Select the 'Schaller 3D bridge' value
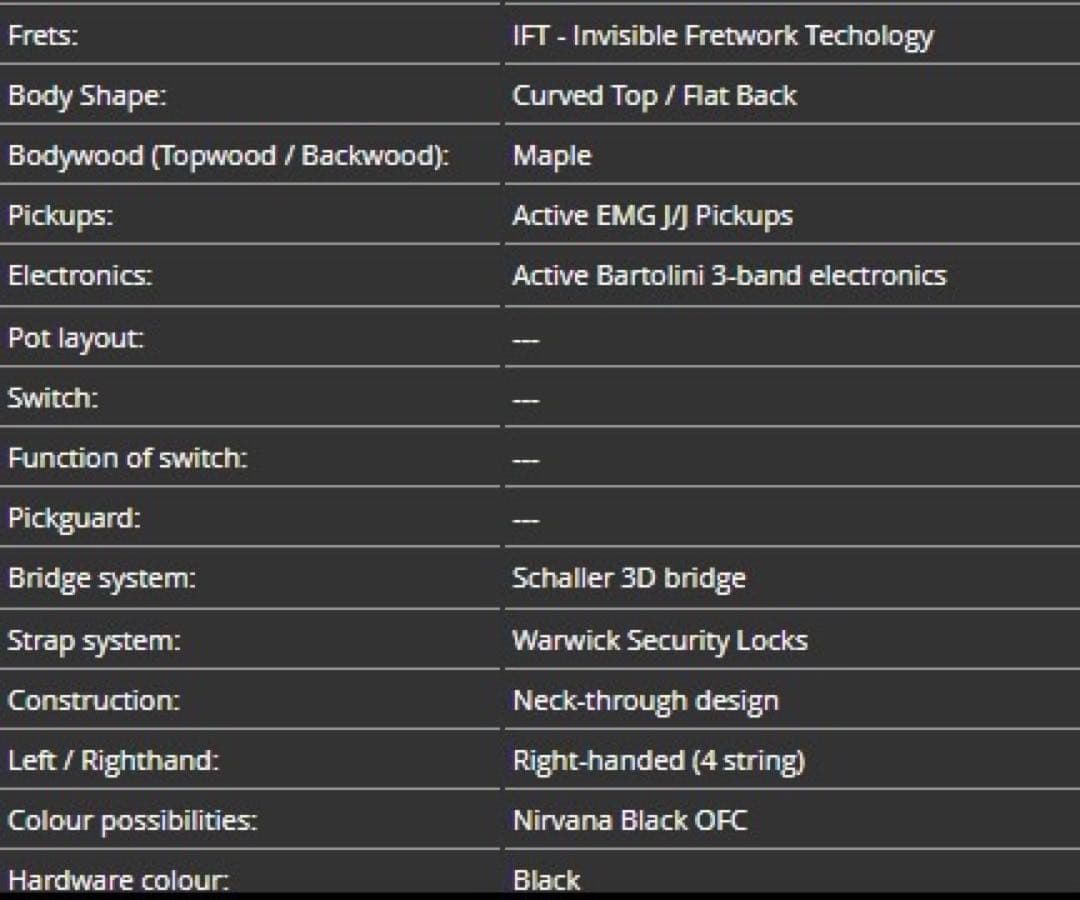1080x900 pixels. [629, 578]
